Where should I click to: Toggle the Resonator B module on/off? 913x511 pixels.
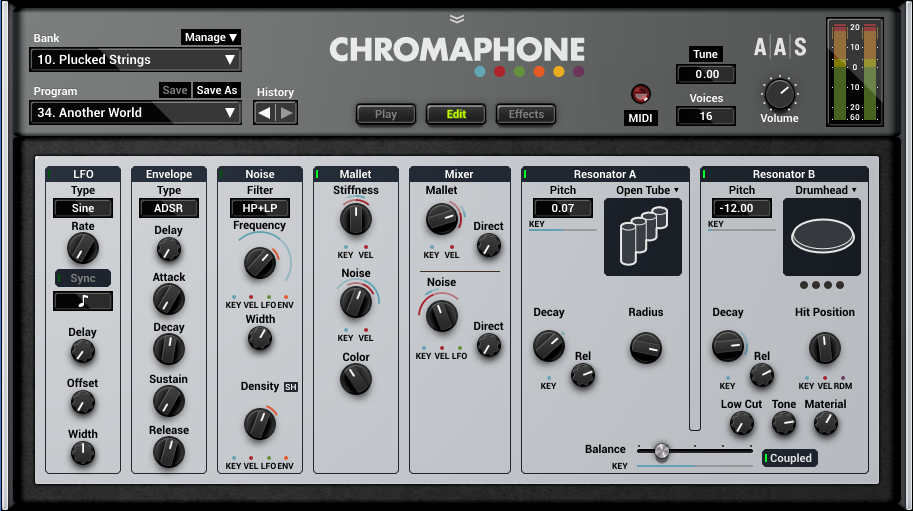point(703,174)
